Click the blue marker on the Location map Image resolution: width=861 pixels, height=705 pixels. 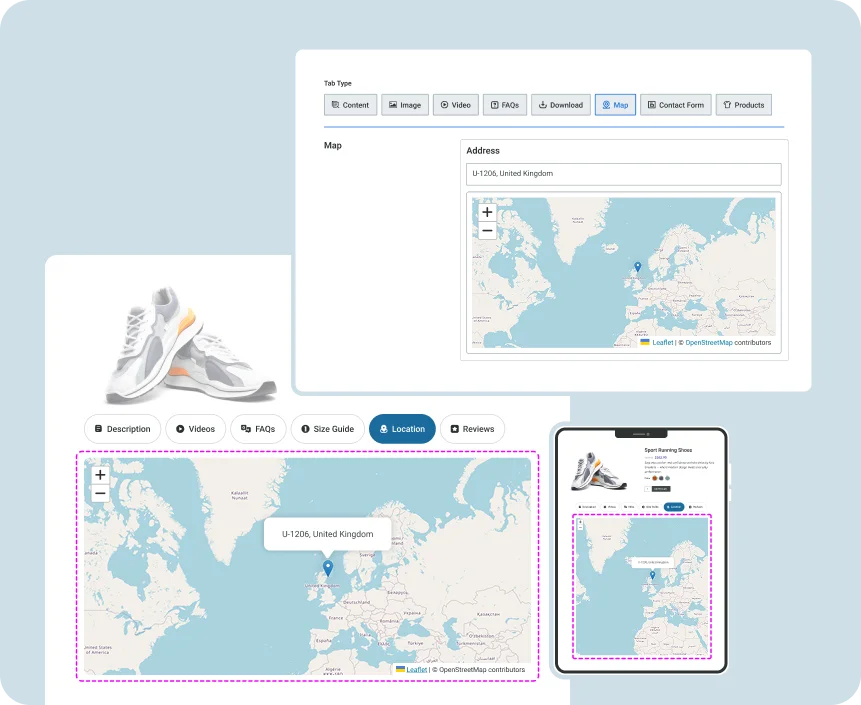tap(328, 568)
